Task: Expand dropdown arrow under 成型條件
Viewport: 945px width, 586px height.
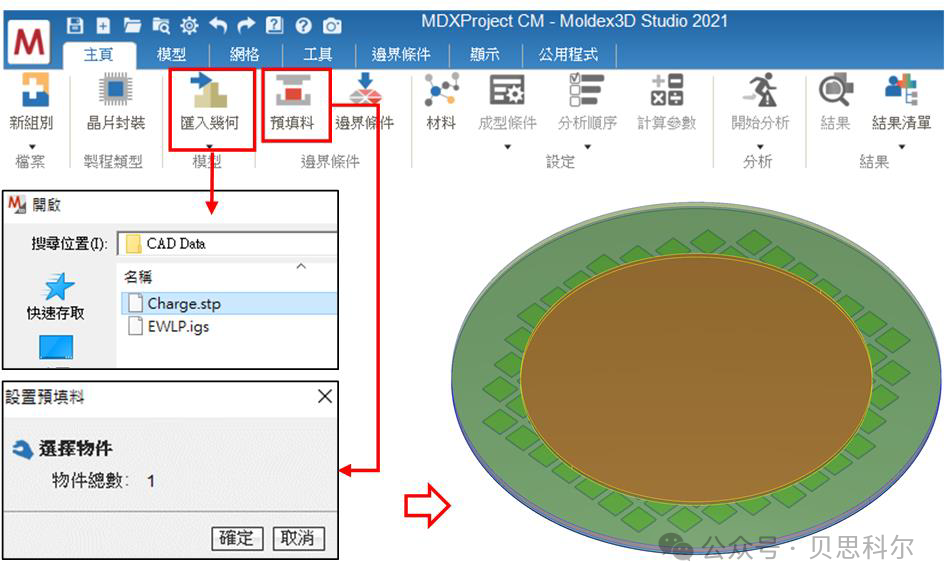Action: tap(507, 146)
